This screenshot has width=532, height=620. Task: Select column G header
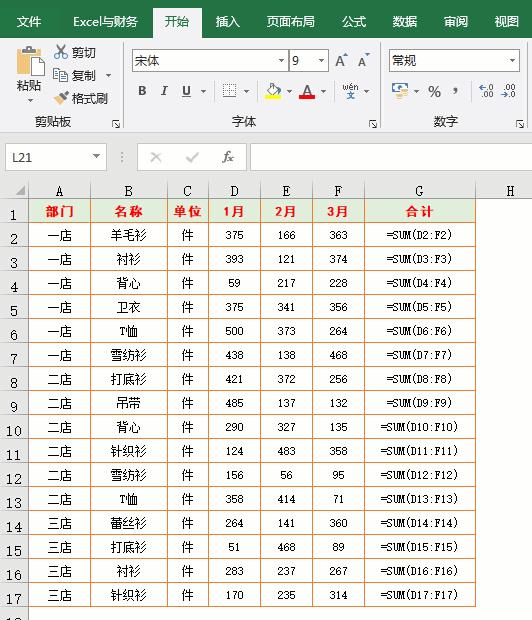[419, 191]
